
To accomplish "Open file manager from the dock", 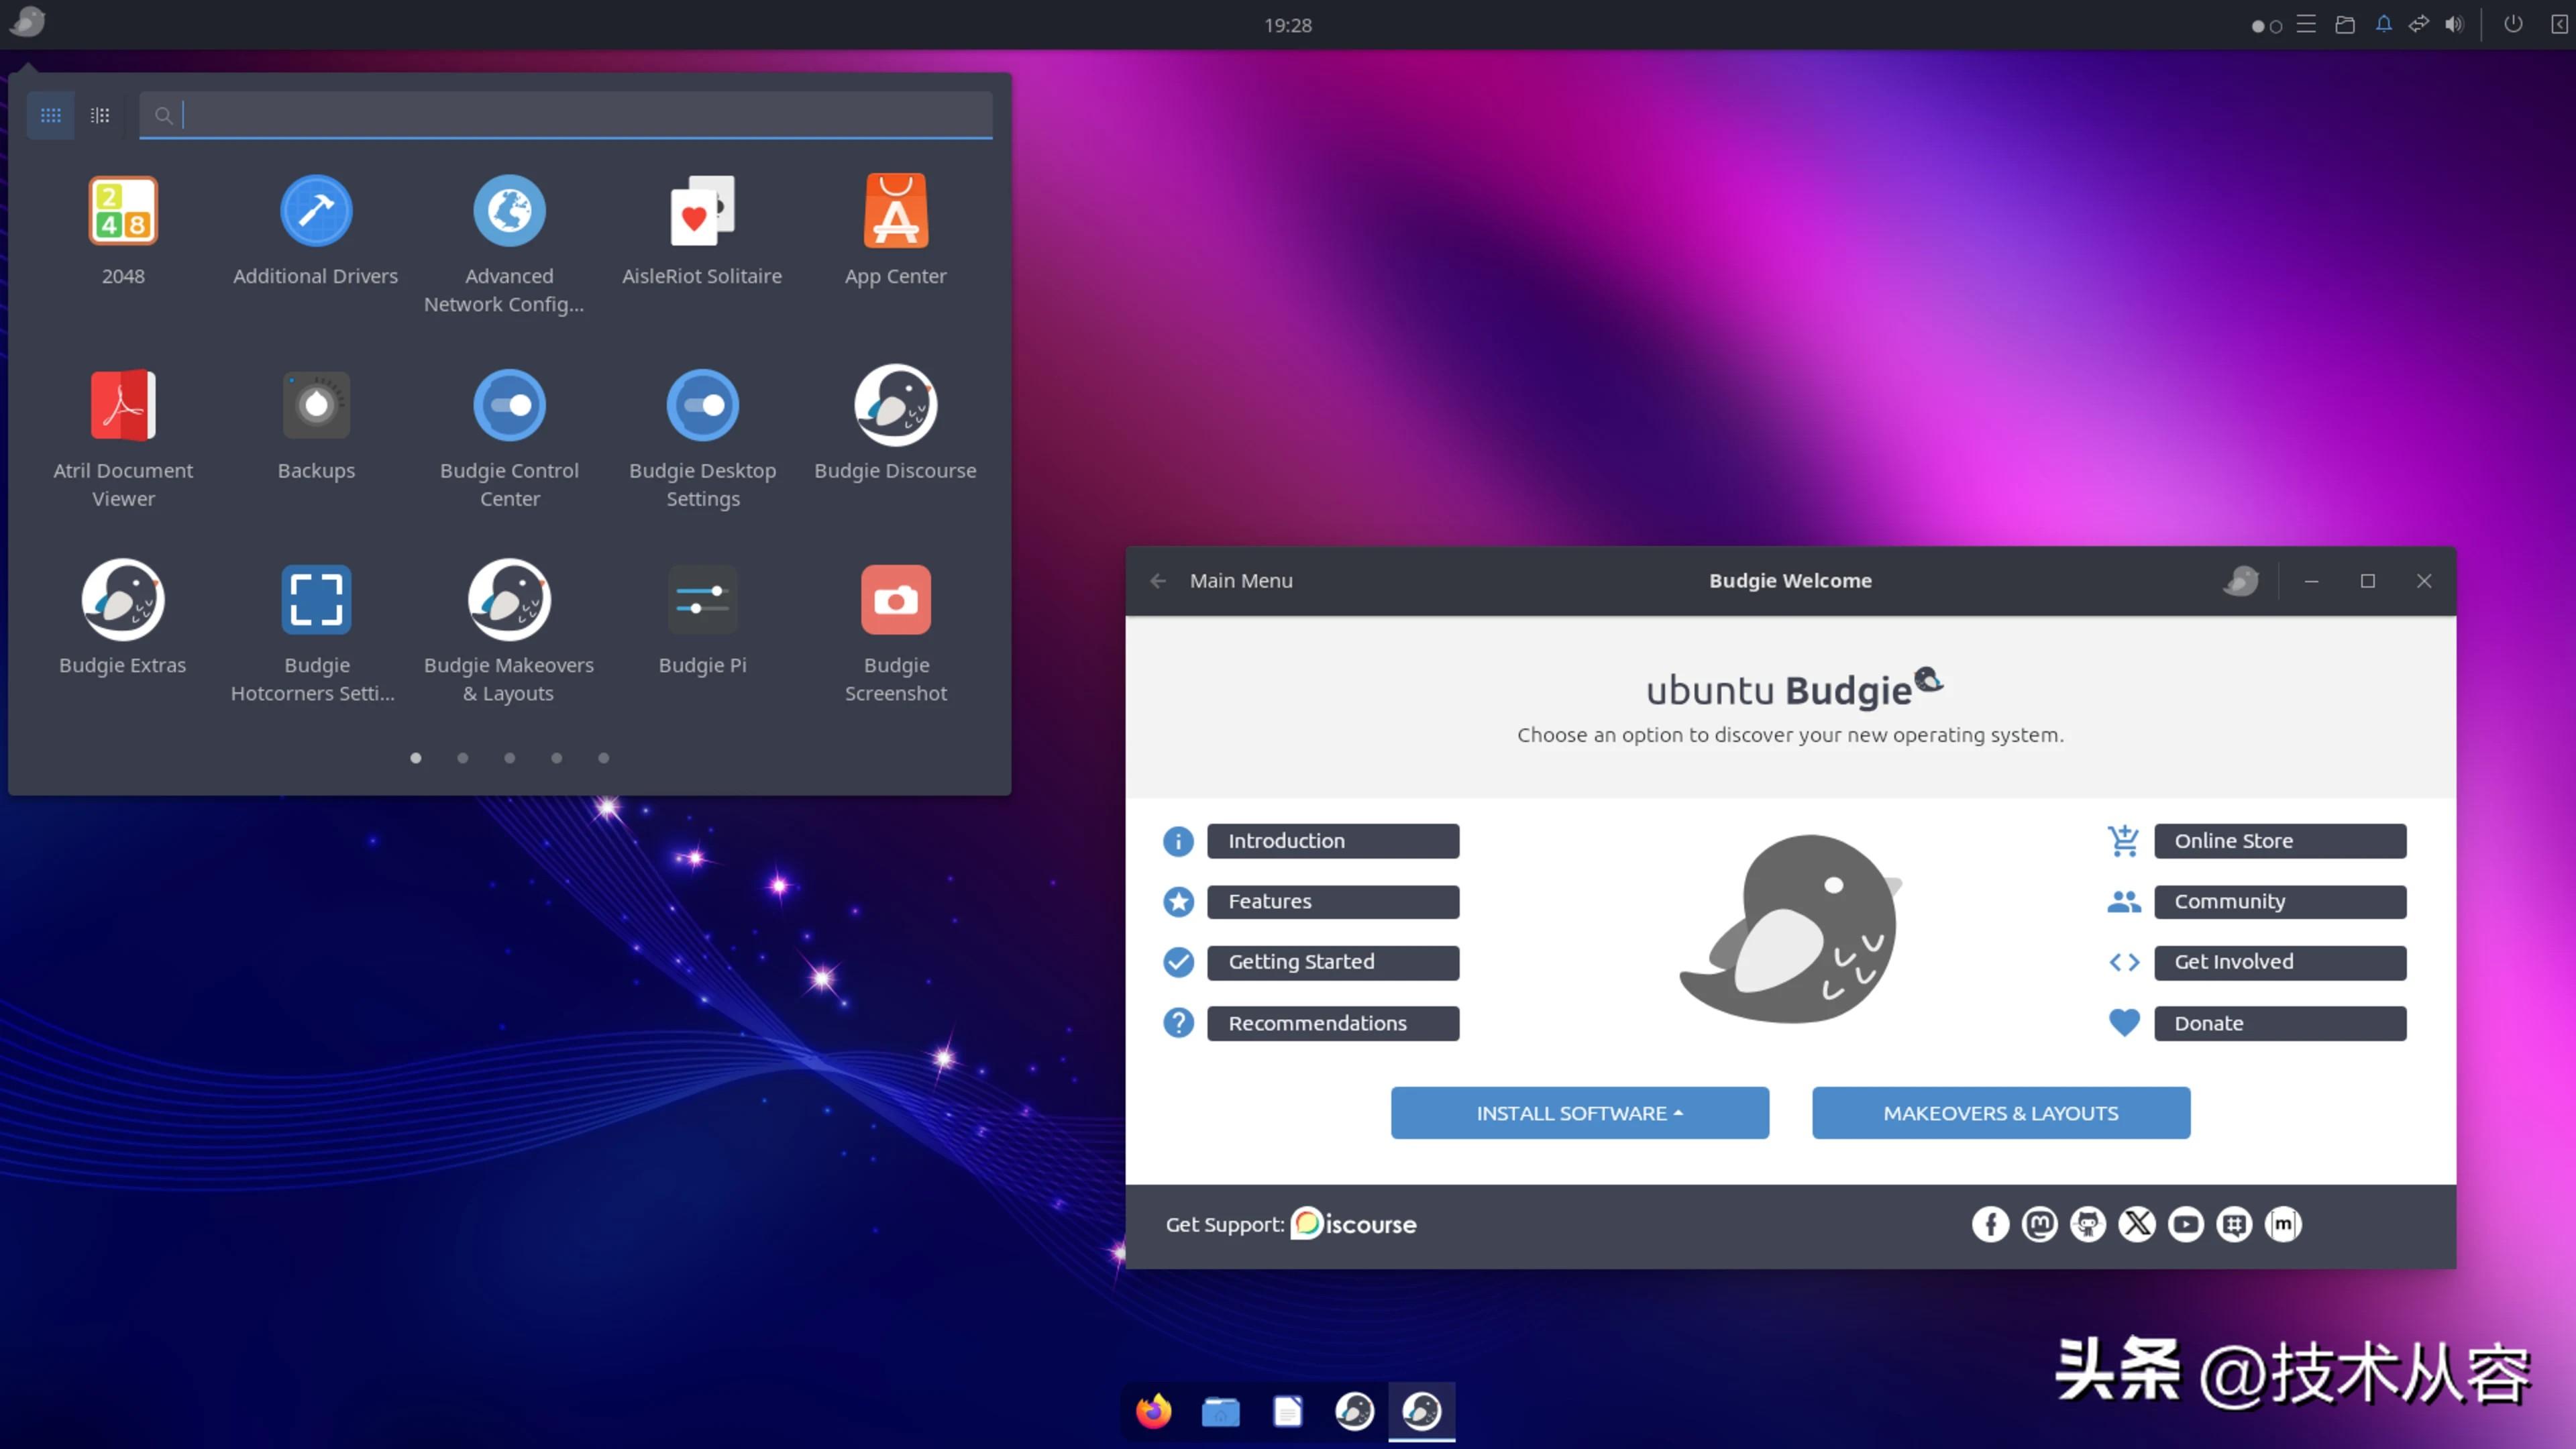I will tap(1221, 1412).
